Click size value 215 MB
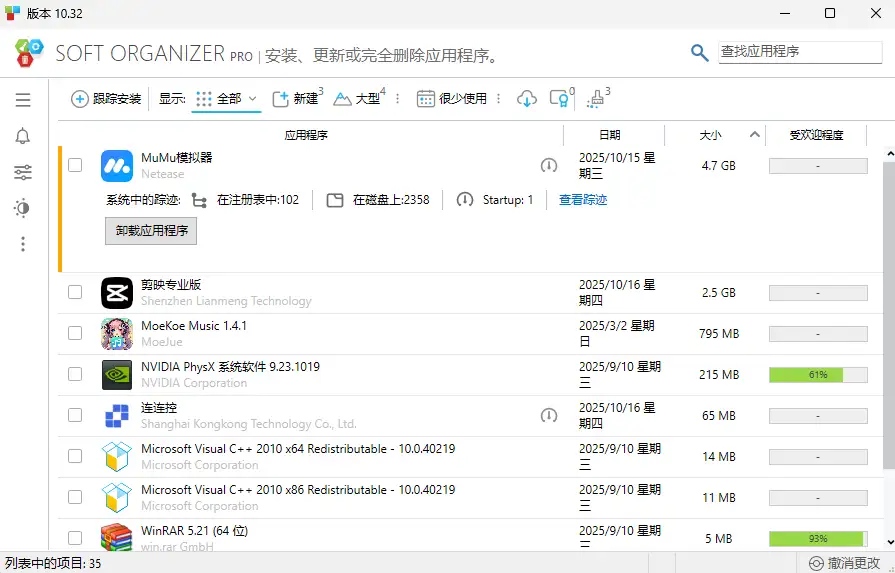Viewport: 895px width, 573px height. pos(719,375)
